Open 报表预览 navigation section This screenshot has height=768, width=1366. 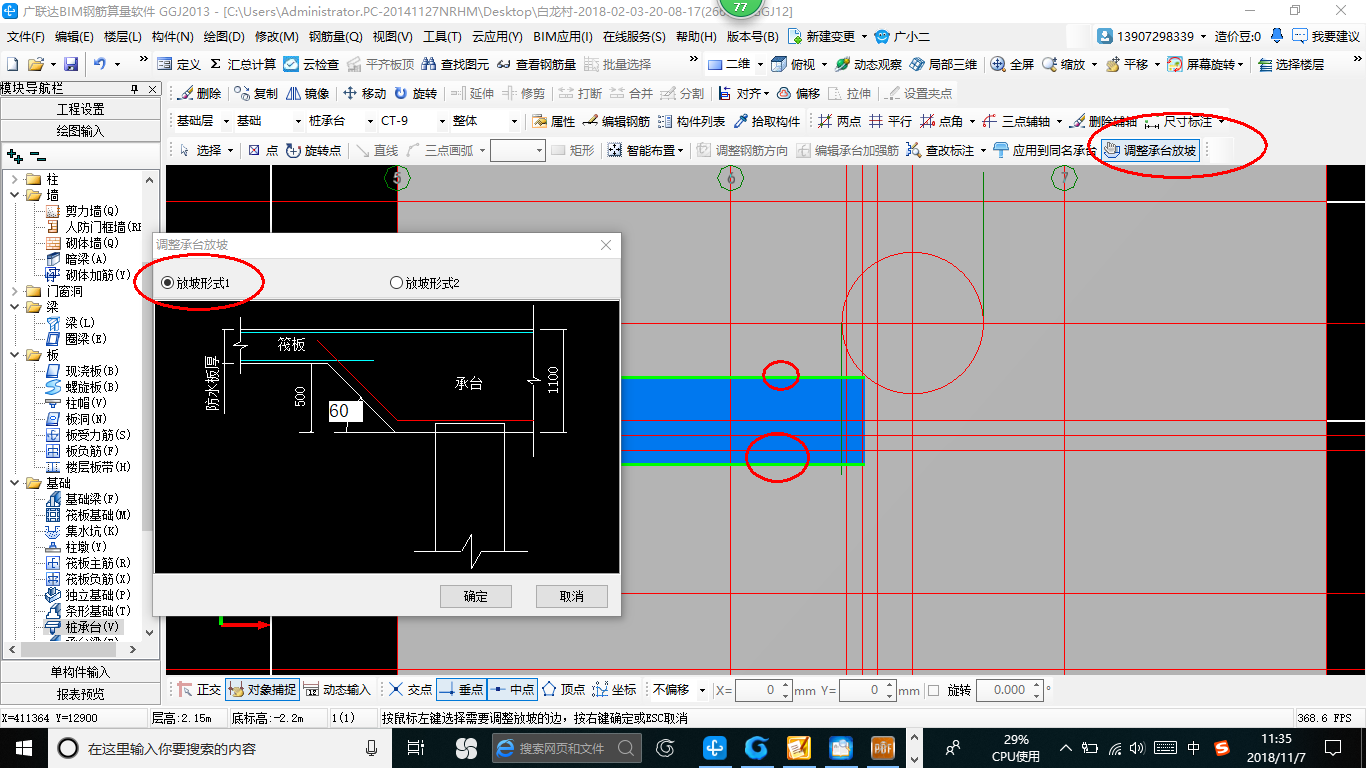pyautogui.click(x=80, y=694)
